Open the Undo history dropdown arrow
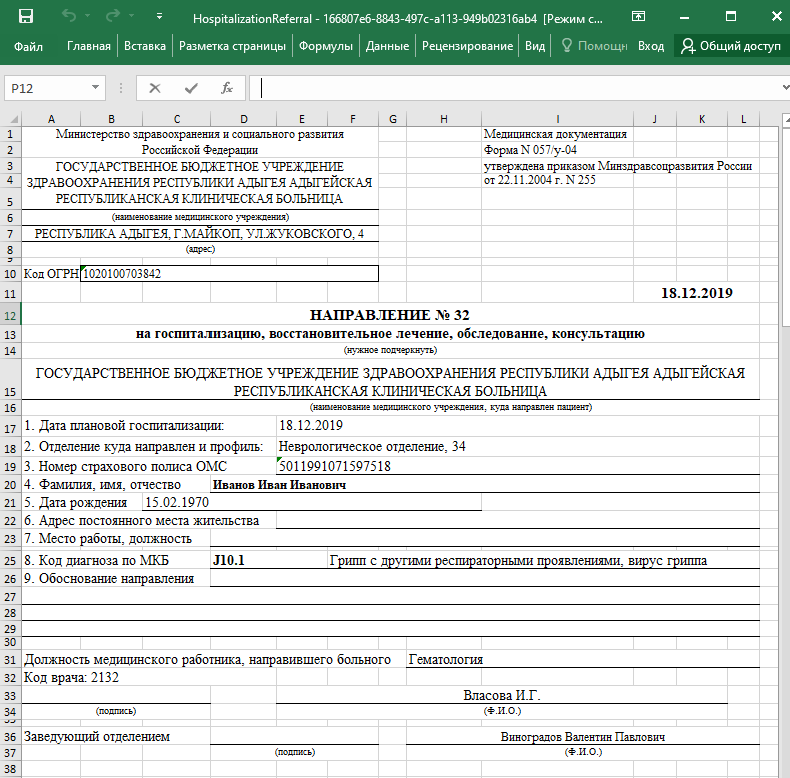Screen dimensions: 790x778 (x=88, y=16)
